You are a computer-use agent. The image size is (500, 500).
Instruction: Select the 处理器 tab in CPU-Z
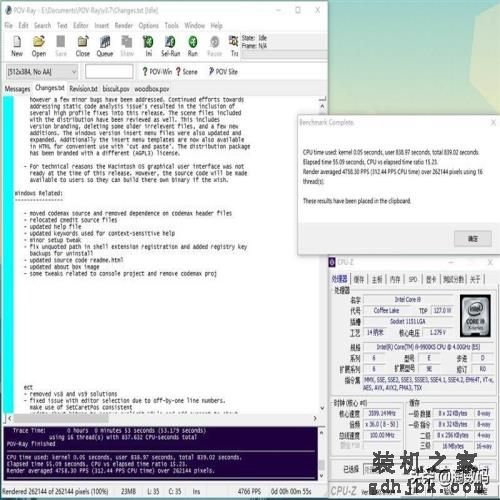coord(340,279)
